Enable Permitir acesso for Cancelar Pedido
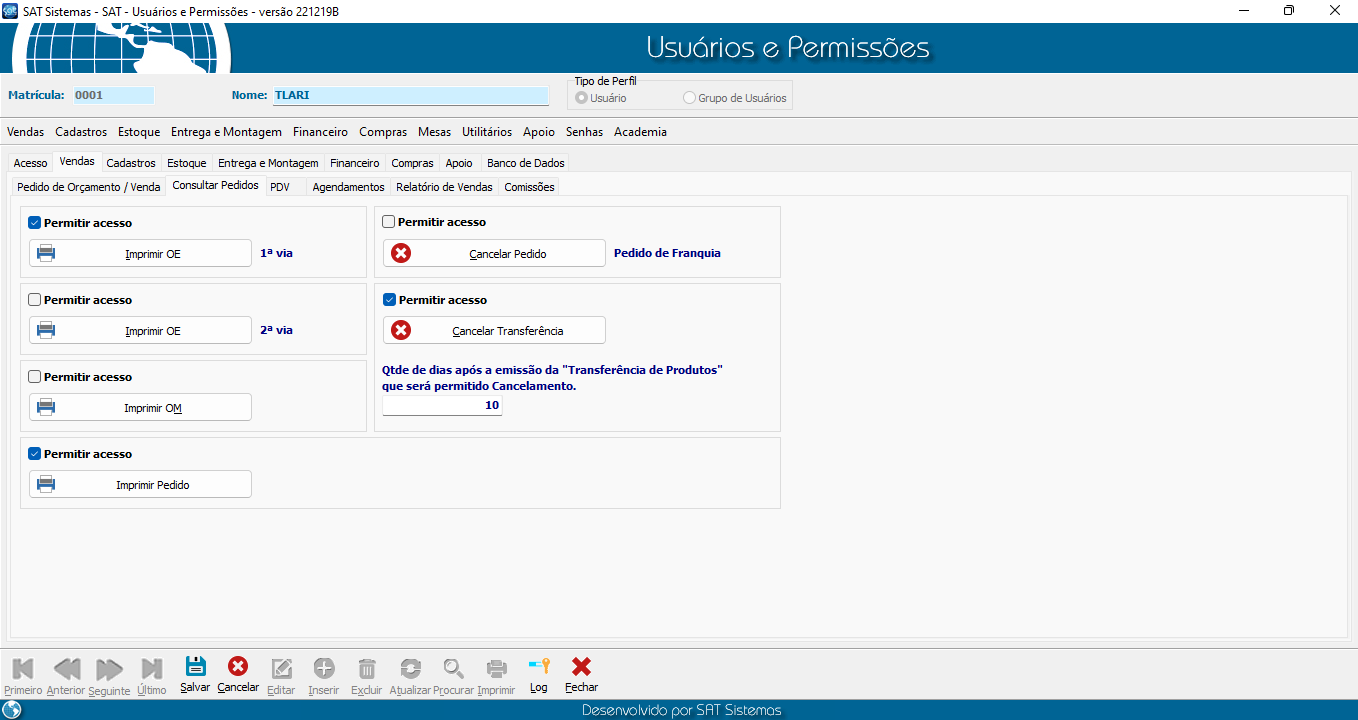 coord(389,222)
